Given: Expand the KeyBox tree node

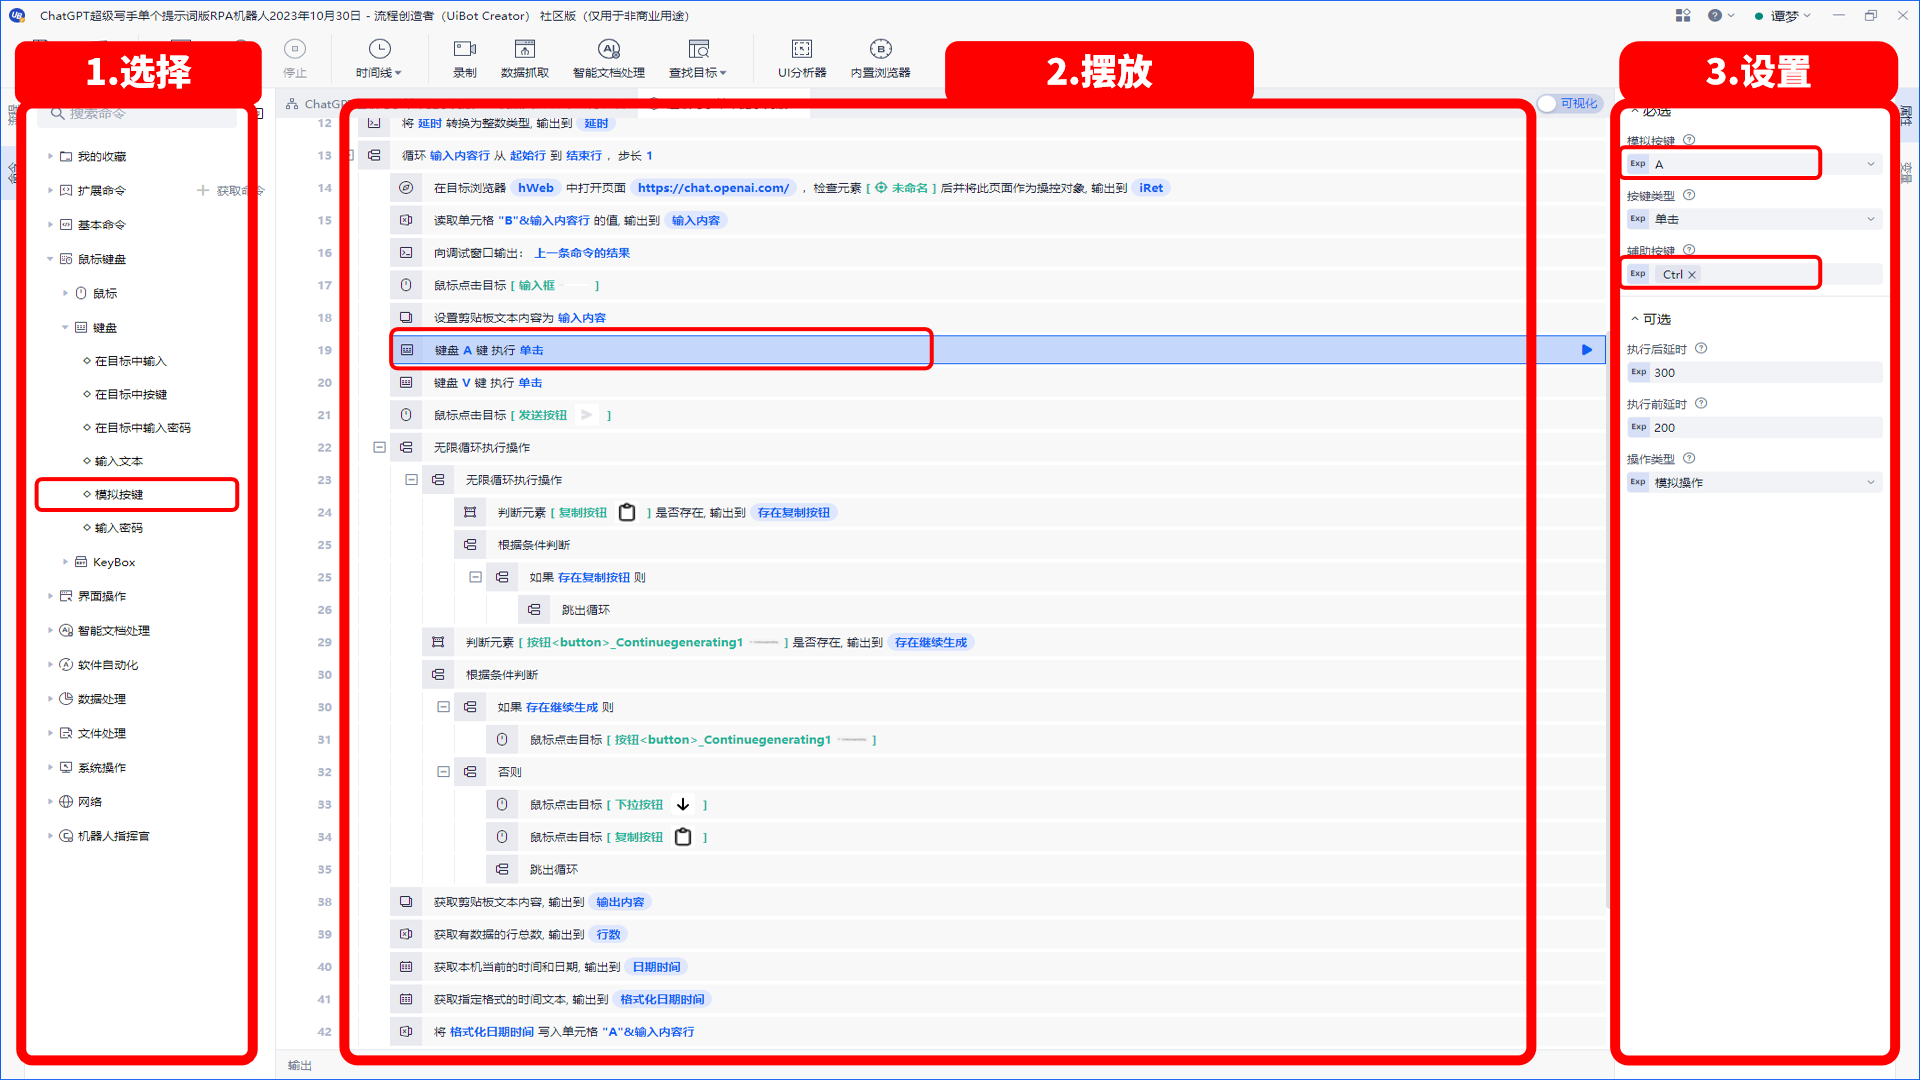Looking at the screenshot, I should coord(65,562).
